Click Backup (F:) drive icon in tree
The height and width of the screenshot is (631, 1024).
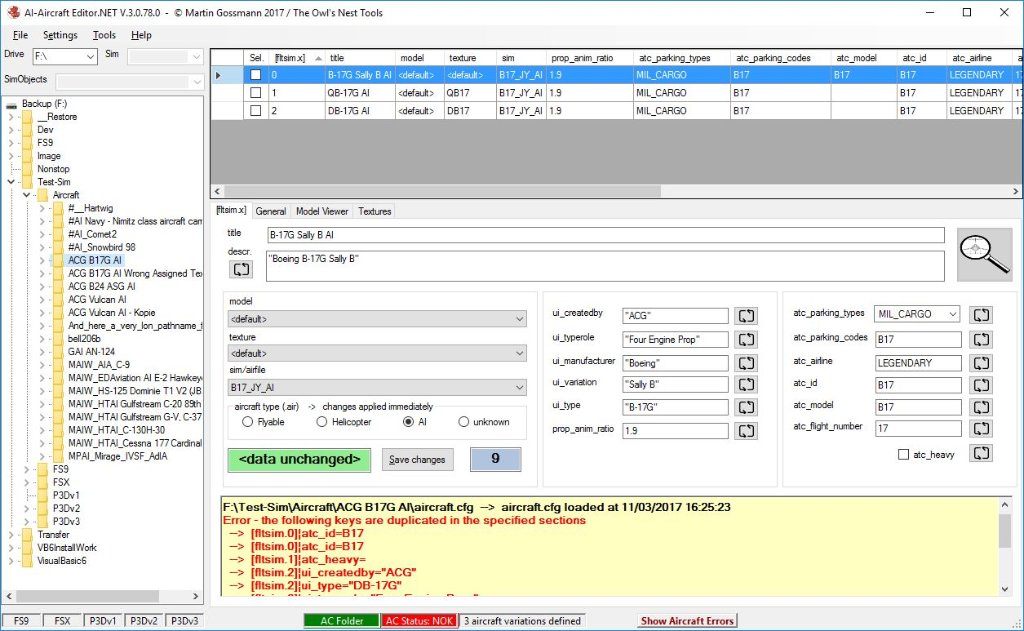12,105
